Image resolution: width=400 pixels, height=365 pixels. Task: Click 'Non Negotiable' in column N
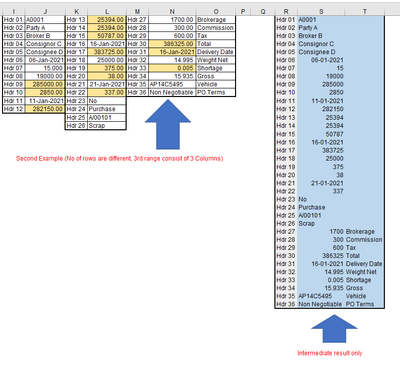[171, 92]
